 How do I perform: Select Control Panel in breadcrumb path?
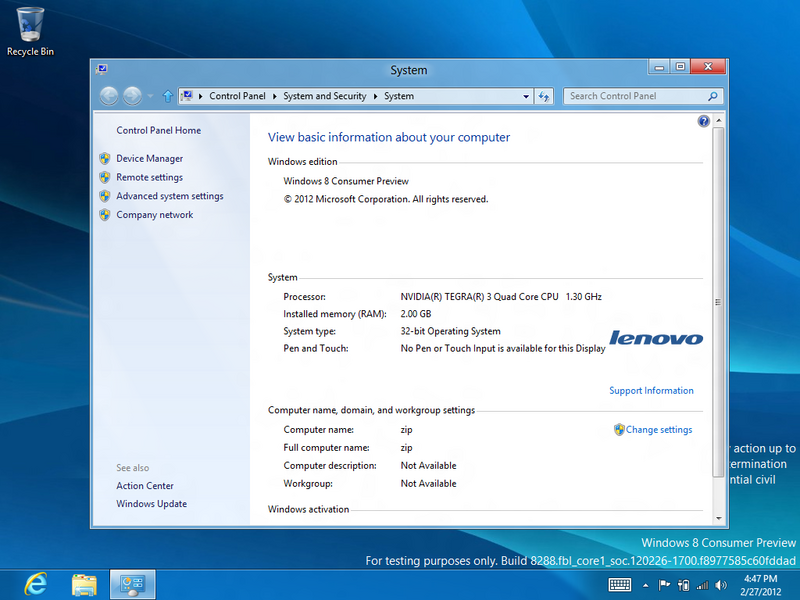pos(237,97)
